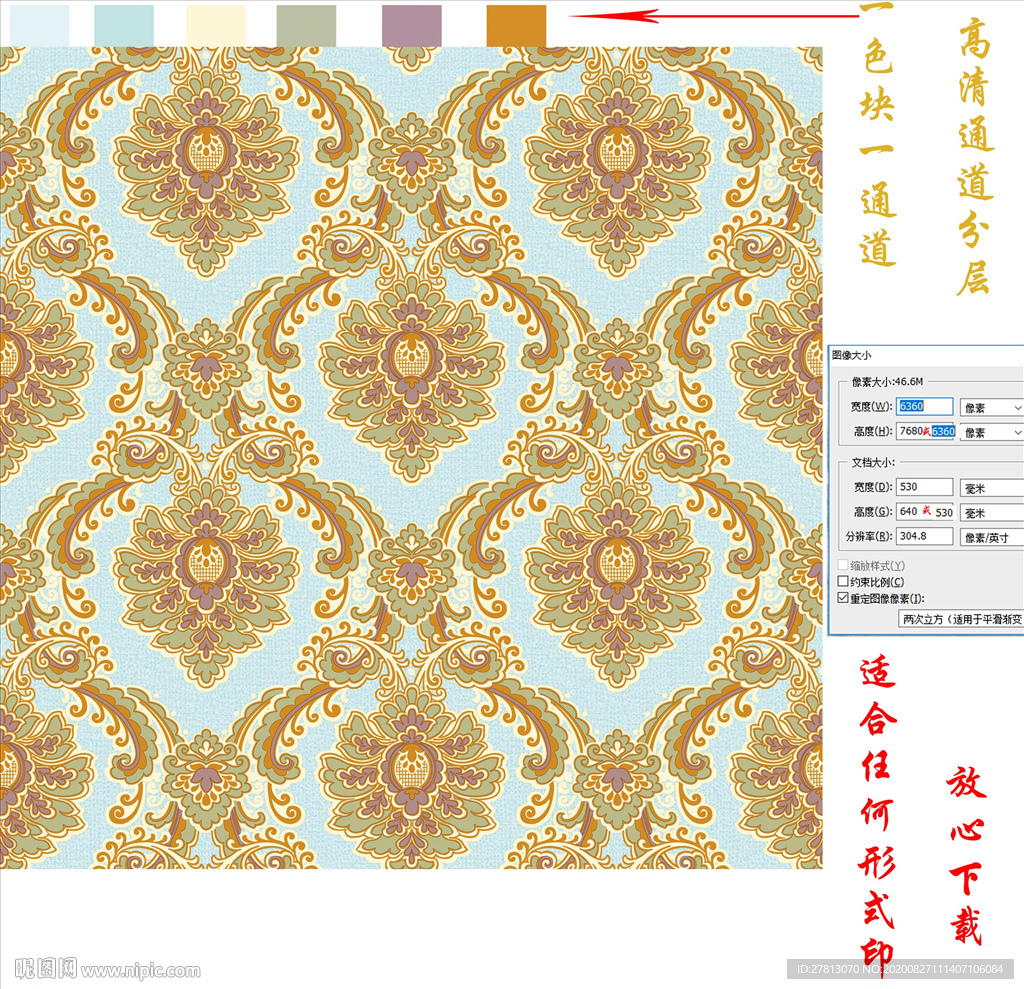Screen dimensions: 1024x989
Task: Click the pixel height field showing 7680
Action: click(x=925, y=431)
